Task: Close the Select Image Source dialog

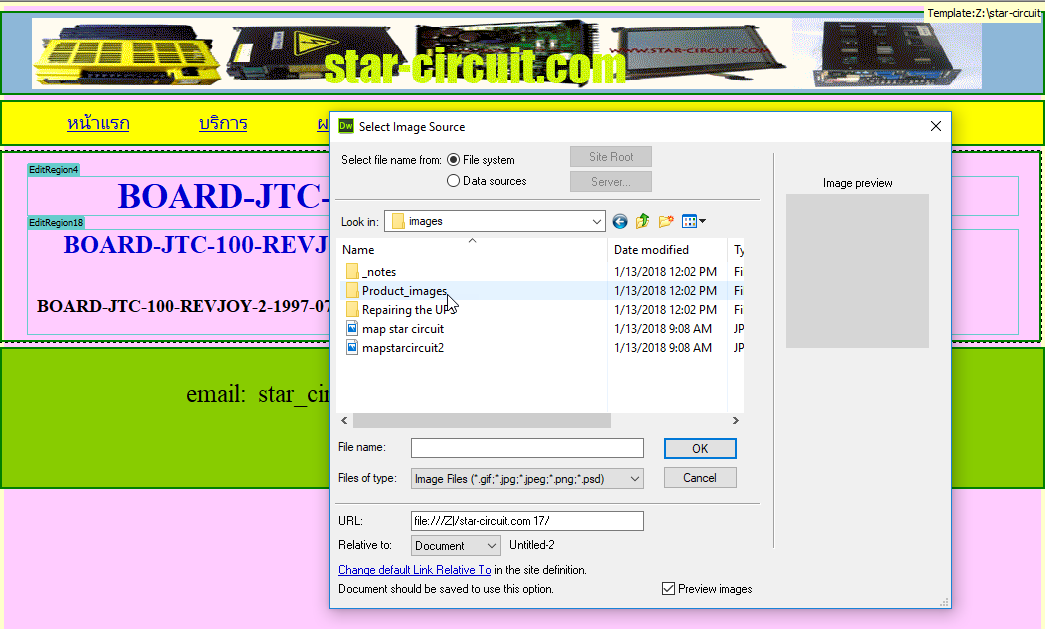Action: tap(936, 126)
